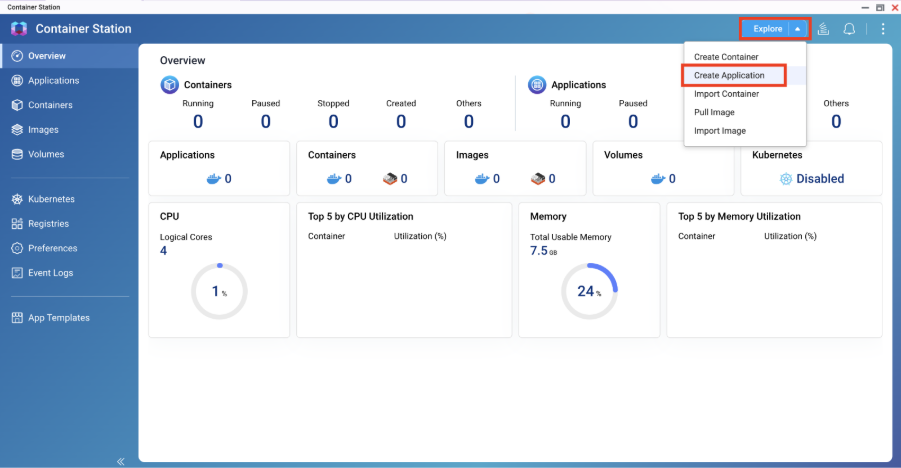Click the Memory 24% utilization gauge

589,291
